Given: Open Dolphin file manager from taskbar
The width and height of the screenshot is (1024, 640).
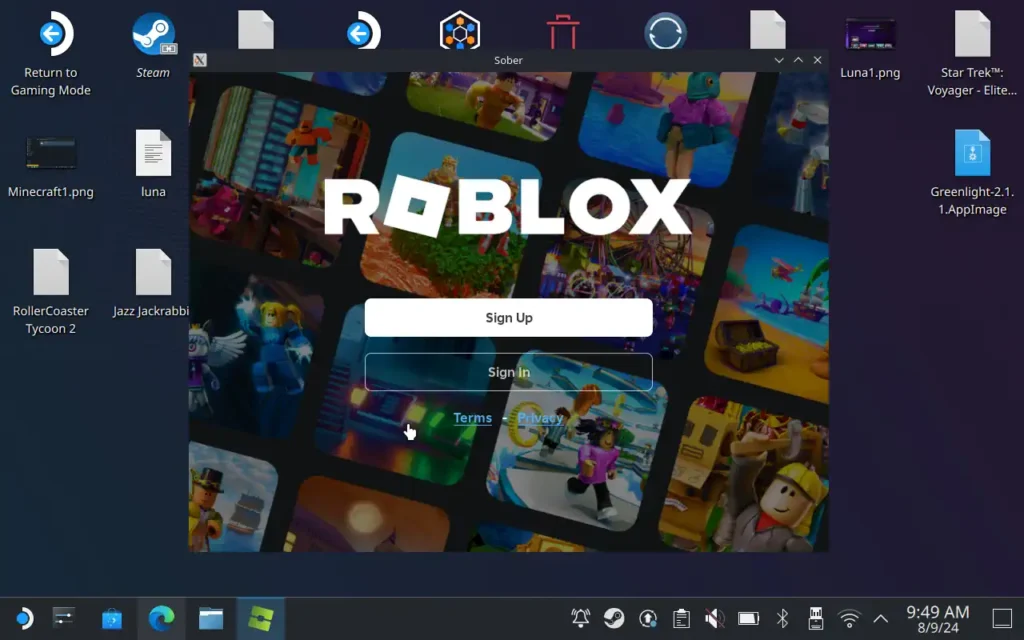Looking at the screenshot, I should tap(211, 618).
